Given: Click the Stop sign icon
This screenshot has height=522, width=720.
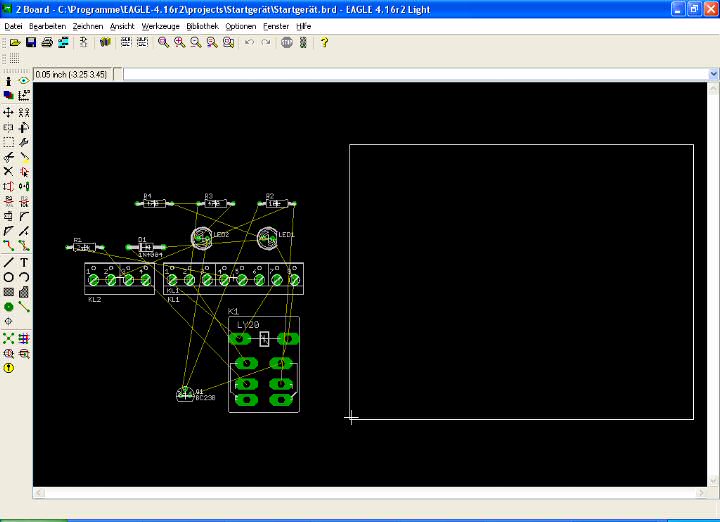Looking at the screenshot, I should point(287,43).
